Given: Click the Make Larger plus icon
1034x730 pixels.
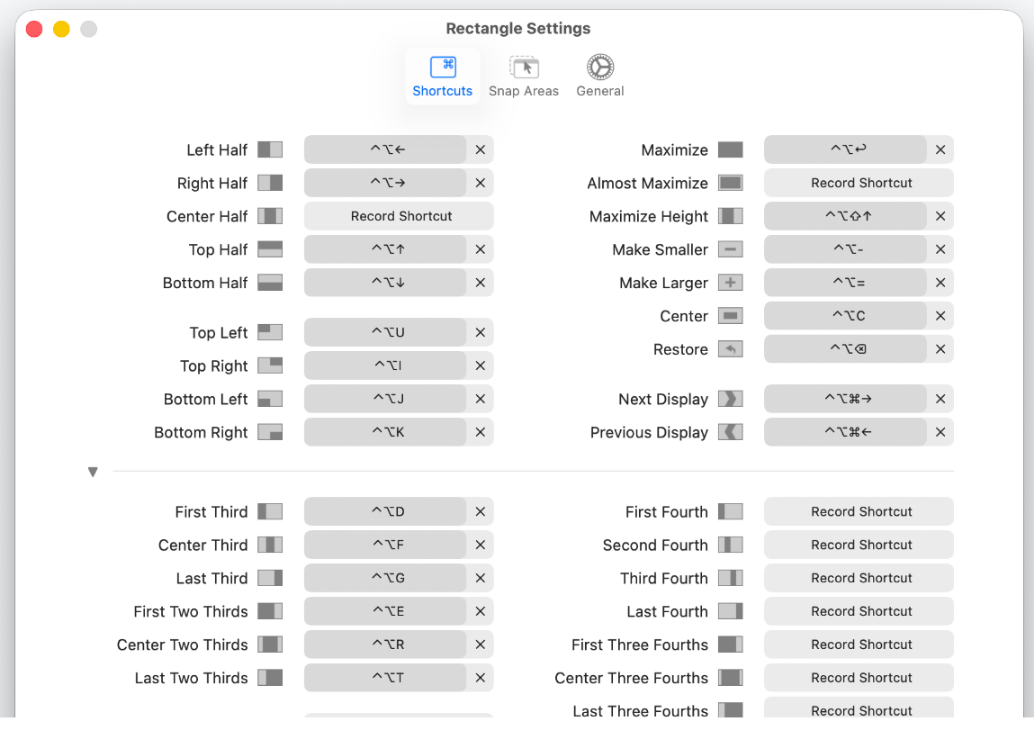Looking at the screenshot, I should pyautogui.click(x=730, y=283).
